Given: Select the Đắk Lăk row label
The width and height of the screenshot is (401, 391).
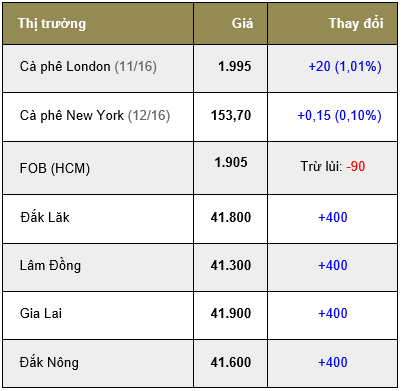Looking at the screenshot, I should (x=45, y=217).
